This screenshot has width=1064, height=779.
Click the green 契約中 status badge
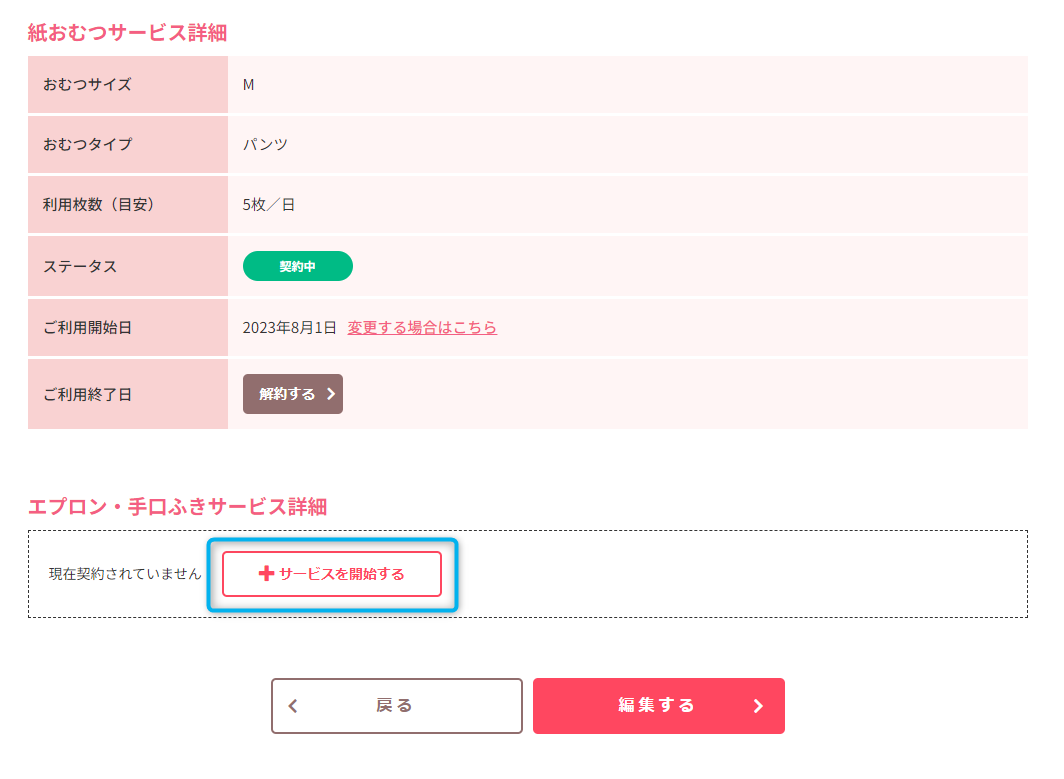297,266
